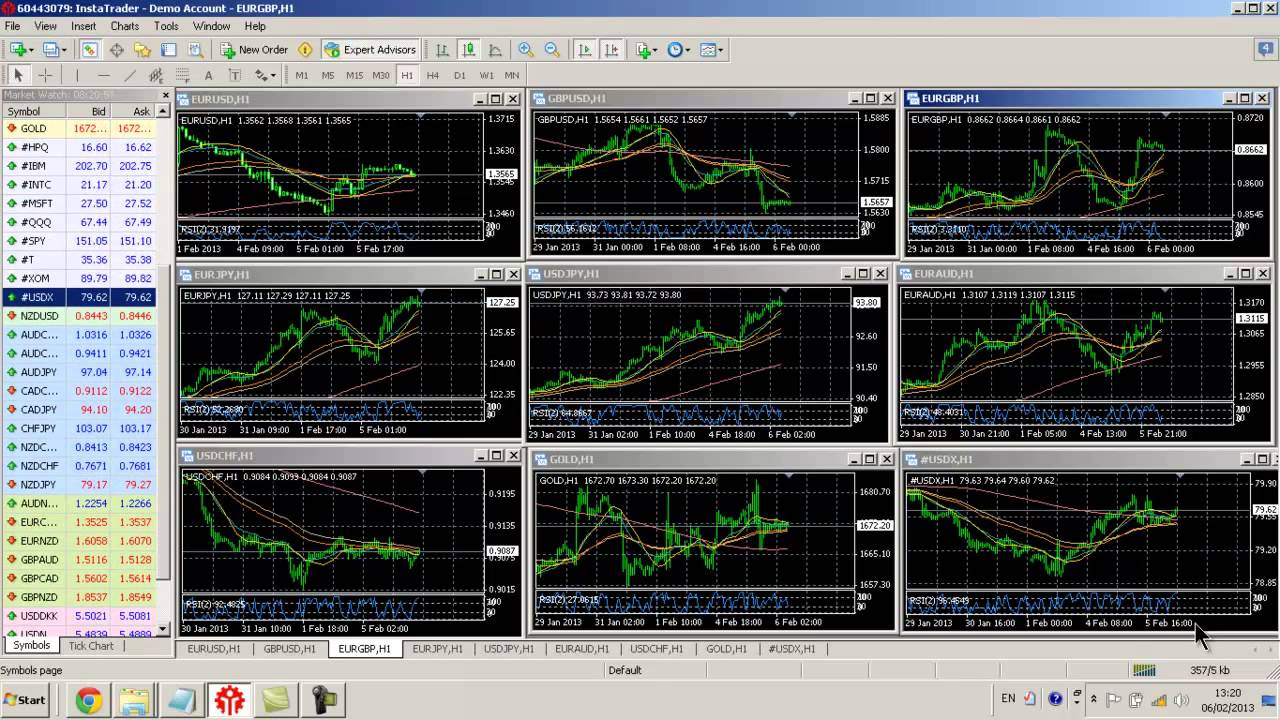Open the Tools menu
The height and width of the screenshot is (720, 1280).
point(166,26)
